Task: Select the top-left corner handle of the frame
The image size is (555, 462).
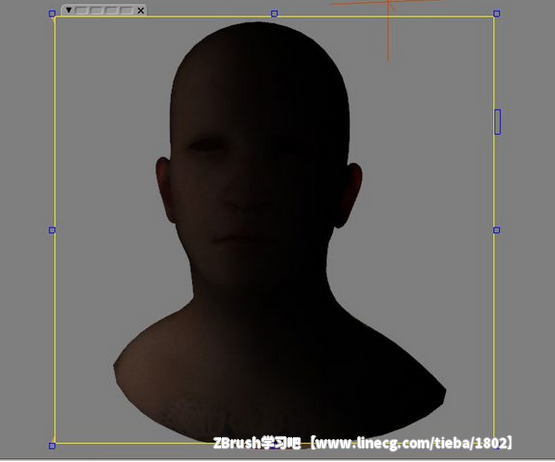Action: (x=52, y=14)
